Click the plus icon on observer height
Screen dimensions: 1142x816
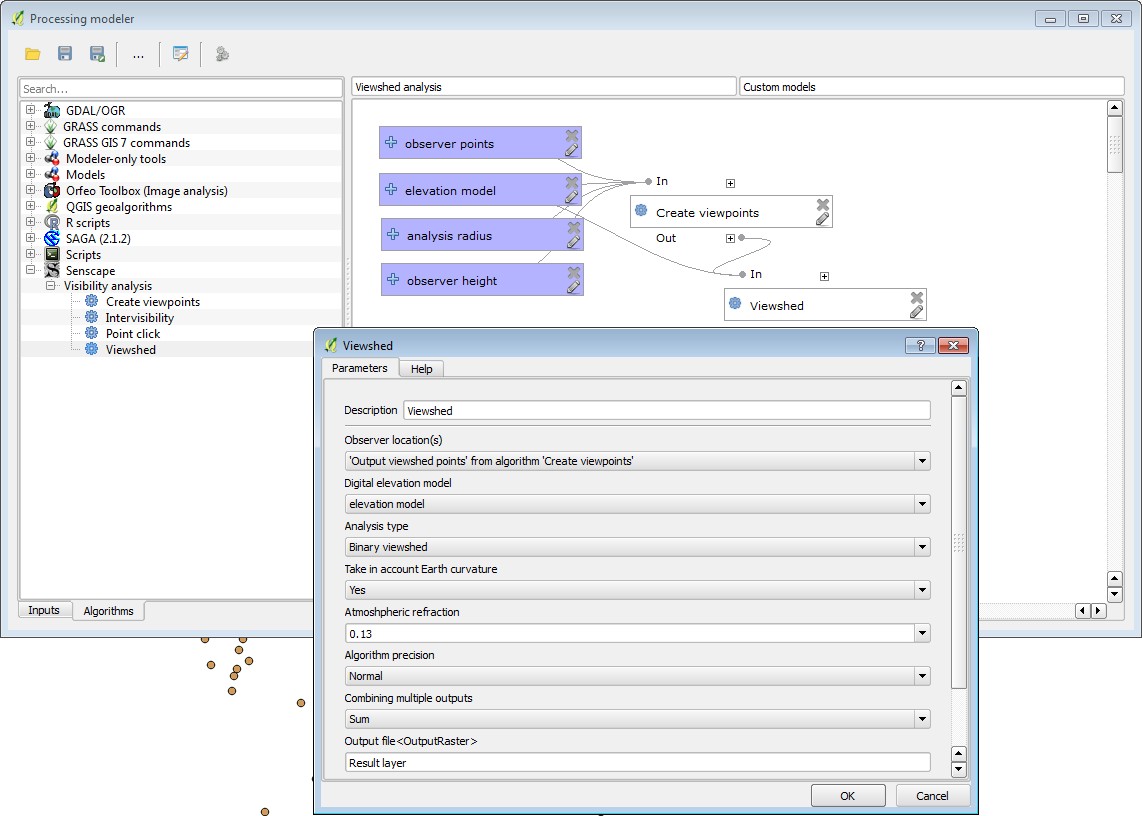[x=393, y=280]
